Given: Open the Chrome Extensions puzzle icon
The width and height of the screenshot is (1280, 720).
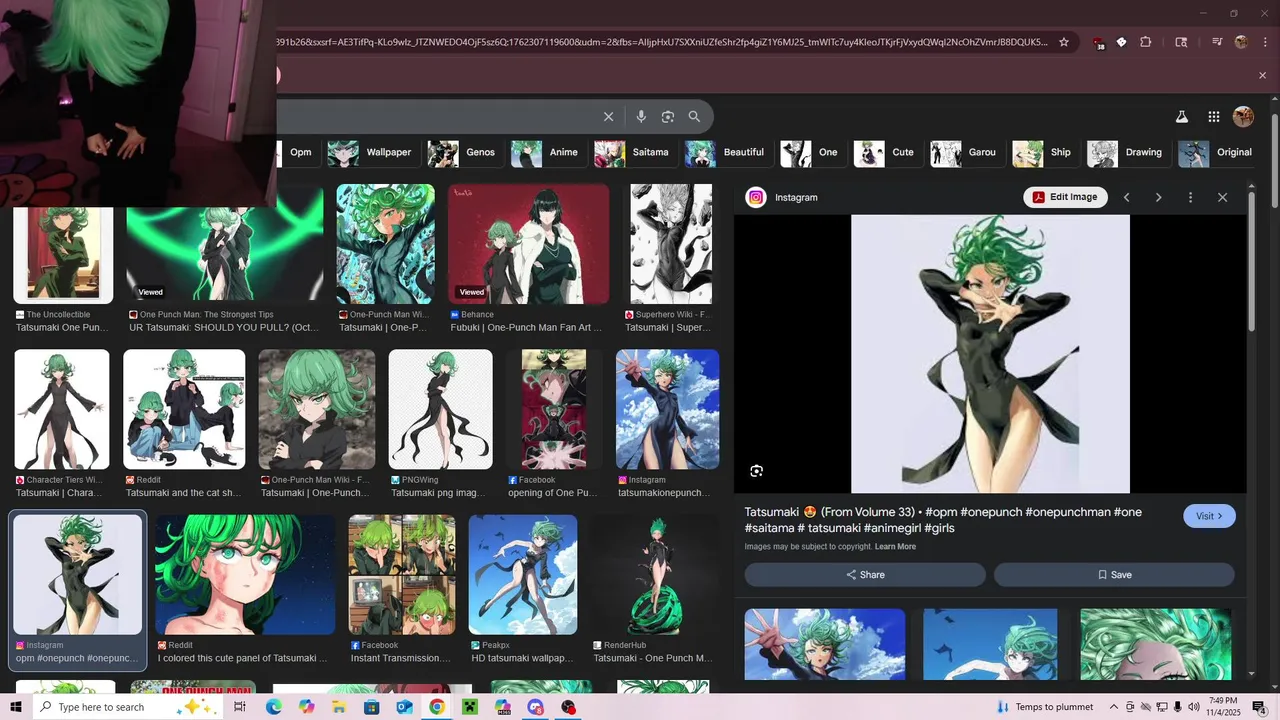Looking at the screenshot, I should 1146,42.
